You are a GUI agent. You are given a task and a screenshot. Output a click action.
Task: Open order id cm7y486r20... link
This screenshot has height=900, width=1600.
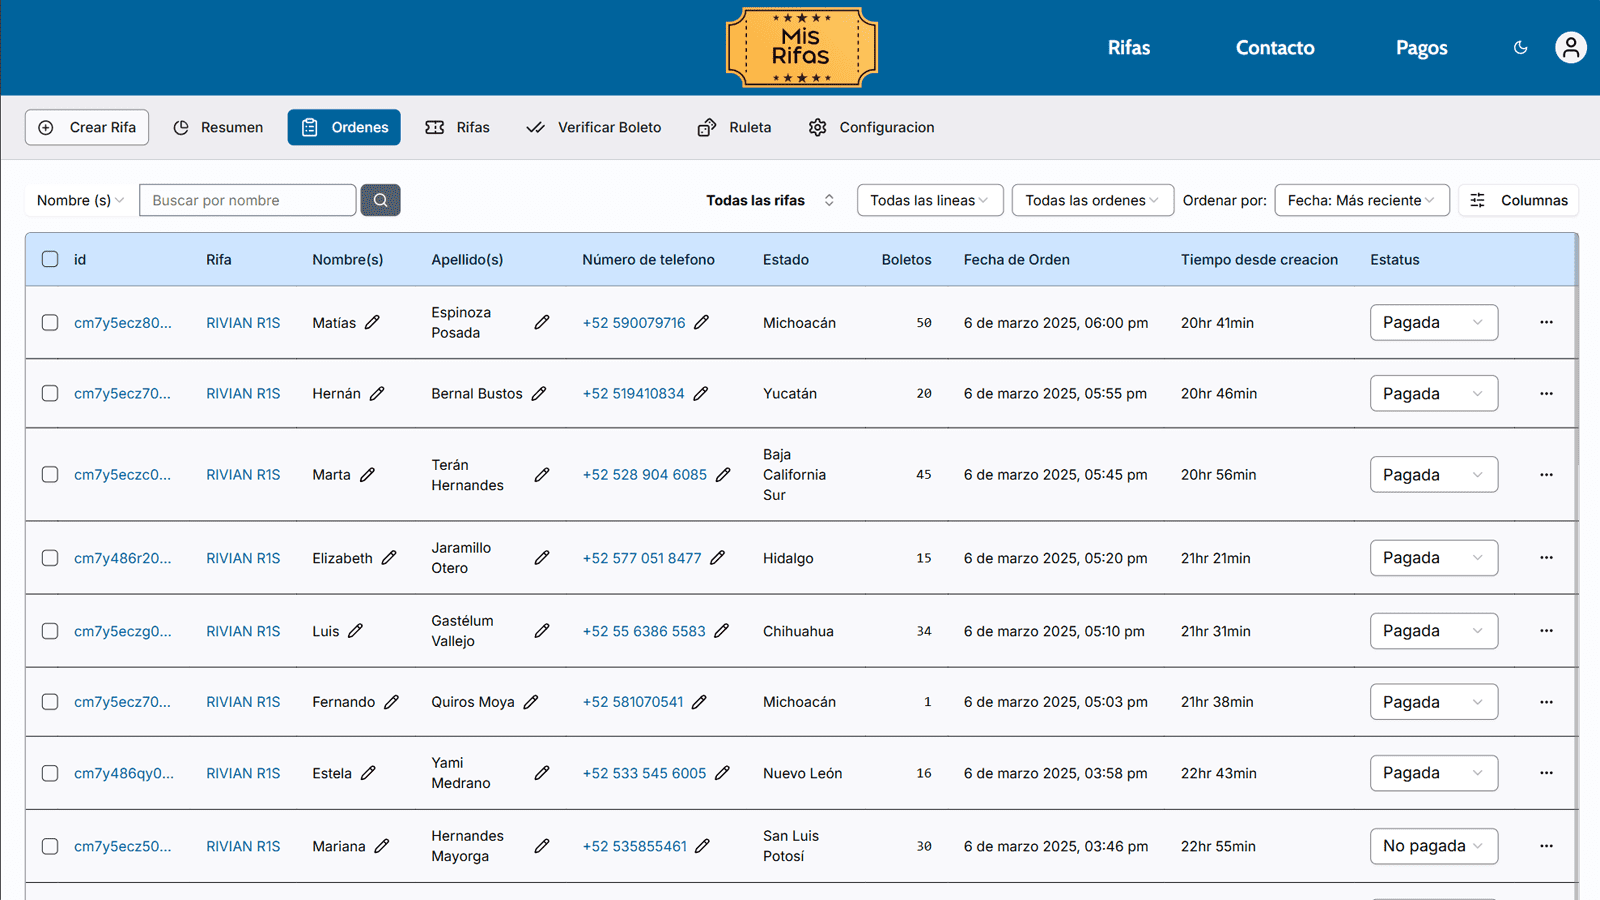pyautogui.click(x=123, y=557)
